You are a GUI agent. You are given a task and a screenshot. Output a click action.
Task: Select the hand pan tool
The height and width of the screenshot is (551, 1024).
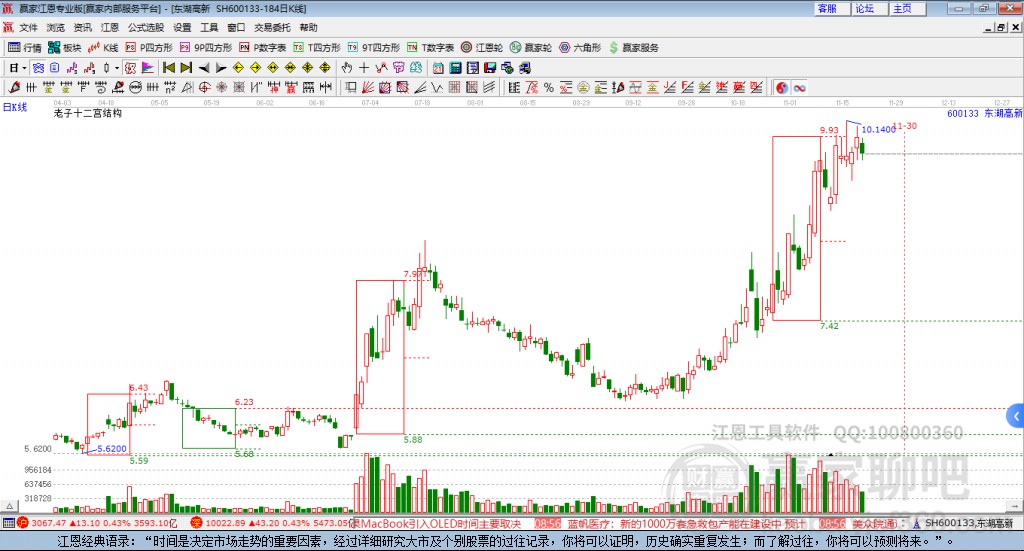coord(347,68)
